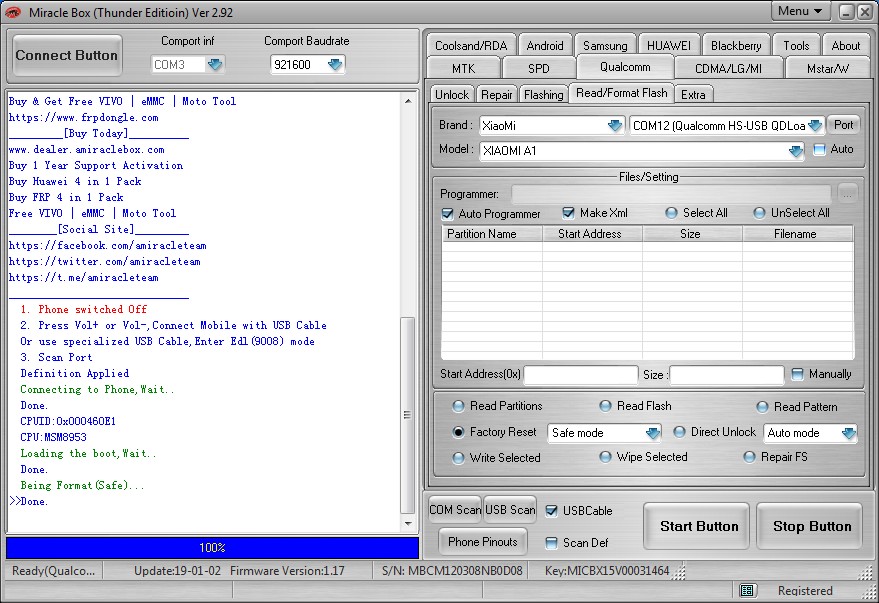Uncheck the Make Xml checkbox
879x603 pixels.
click(568, 213)
